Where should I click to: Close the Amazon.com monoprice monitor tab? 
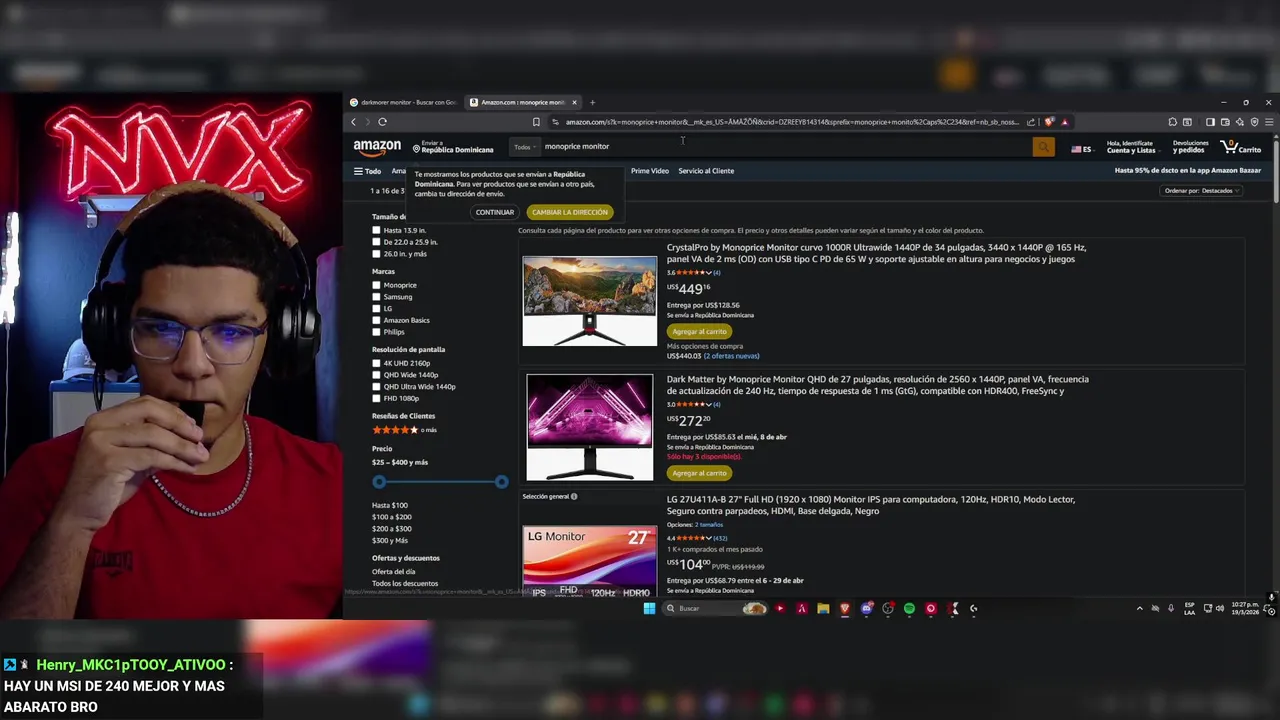point(574,102)
